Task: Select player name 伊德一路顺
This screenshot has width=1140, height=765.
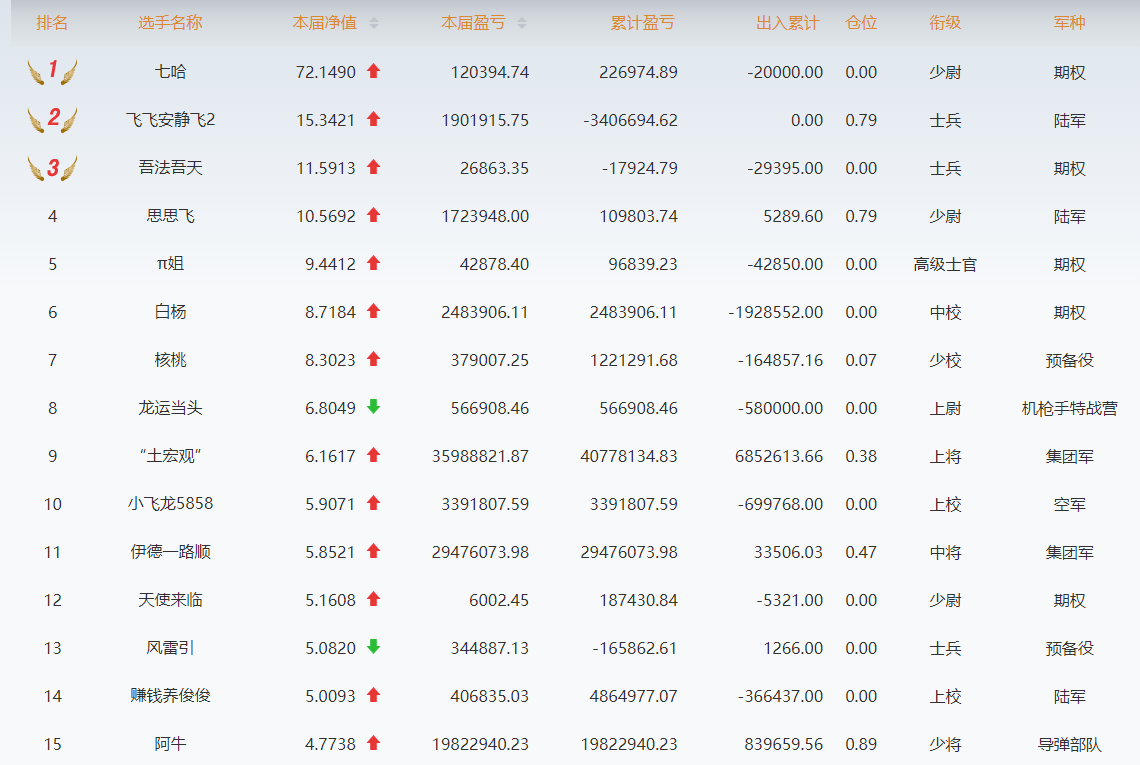Action: 170,551
